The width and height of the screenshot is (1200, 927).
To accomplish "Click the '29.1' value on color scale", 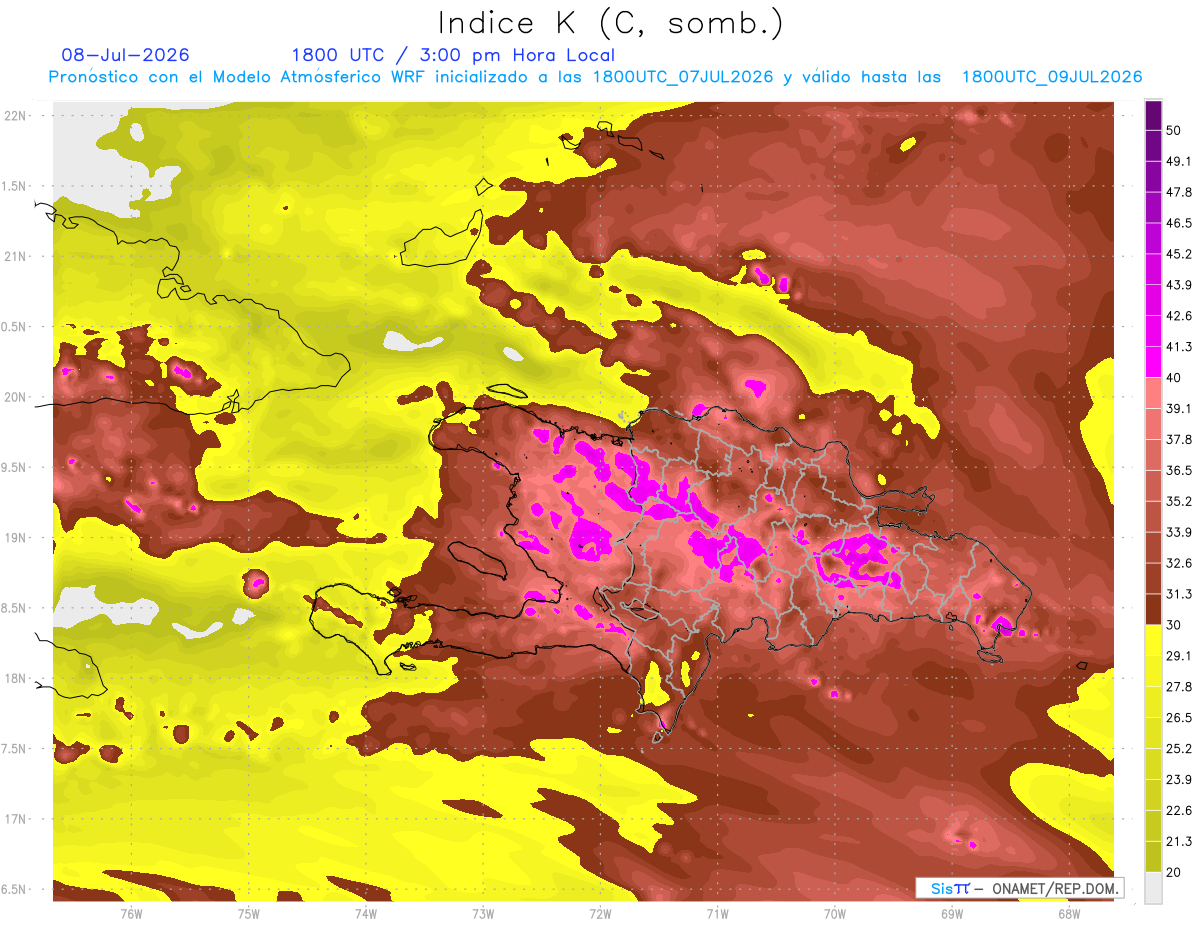I will point(1178,656).
